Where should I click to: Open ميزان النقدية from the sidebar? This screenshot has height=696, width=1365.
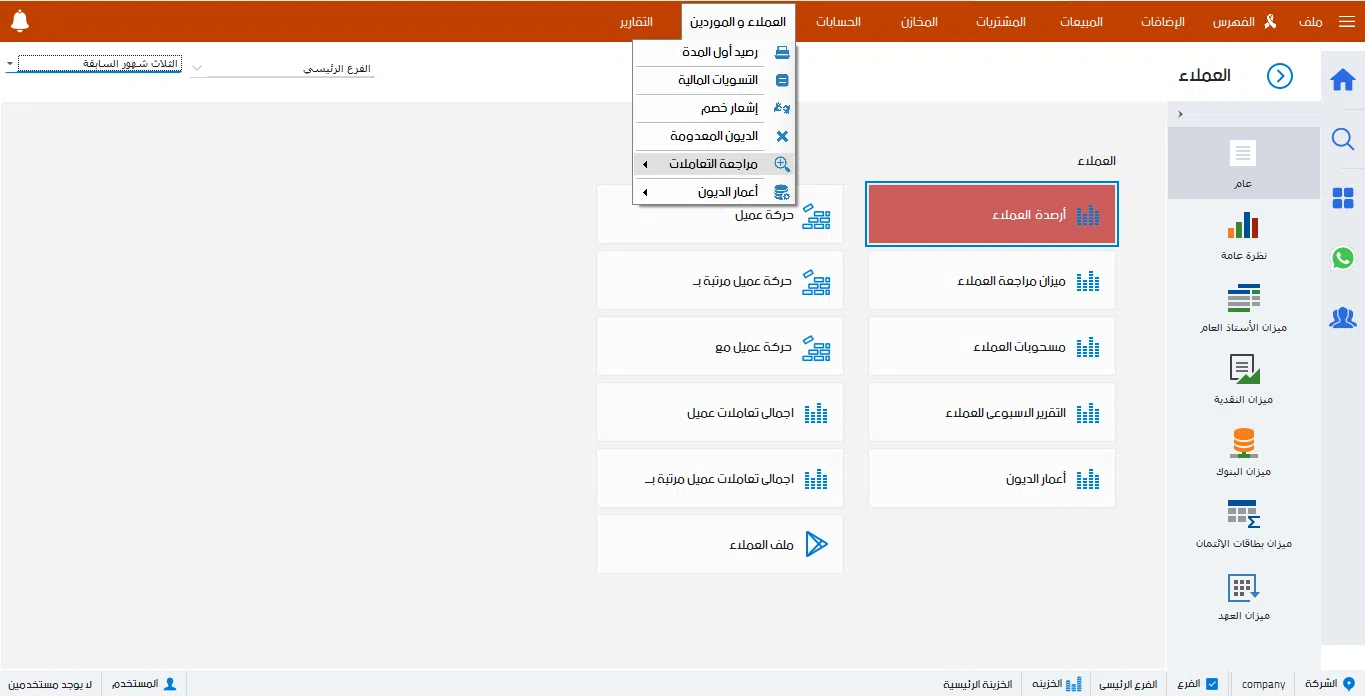click(x=1243, y=378)
